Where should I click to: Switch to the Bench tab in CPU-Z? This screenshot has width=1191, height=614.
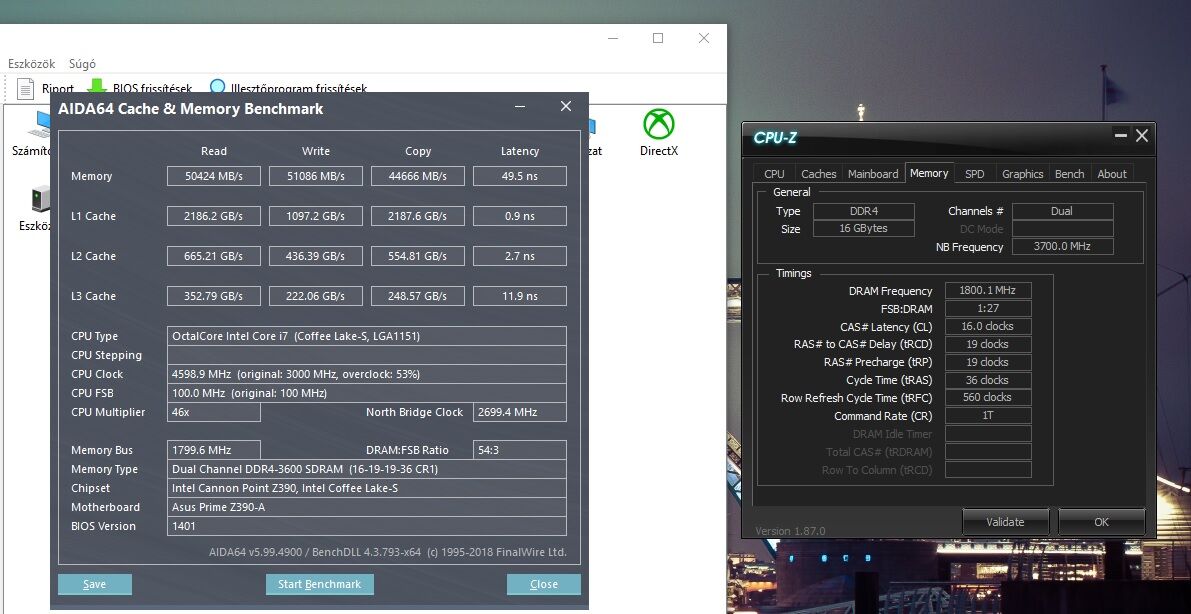[1069, 174]
